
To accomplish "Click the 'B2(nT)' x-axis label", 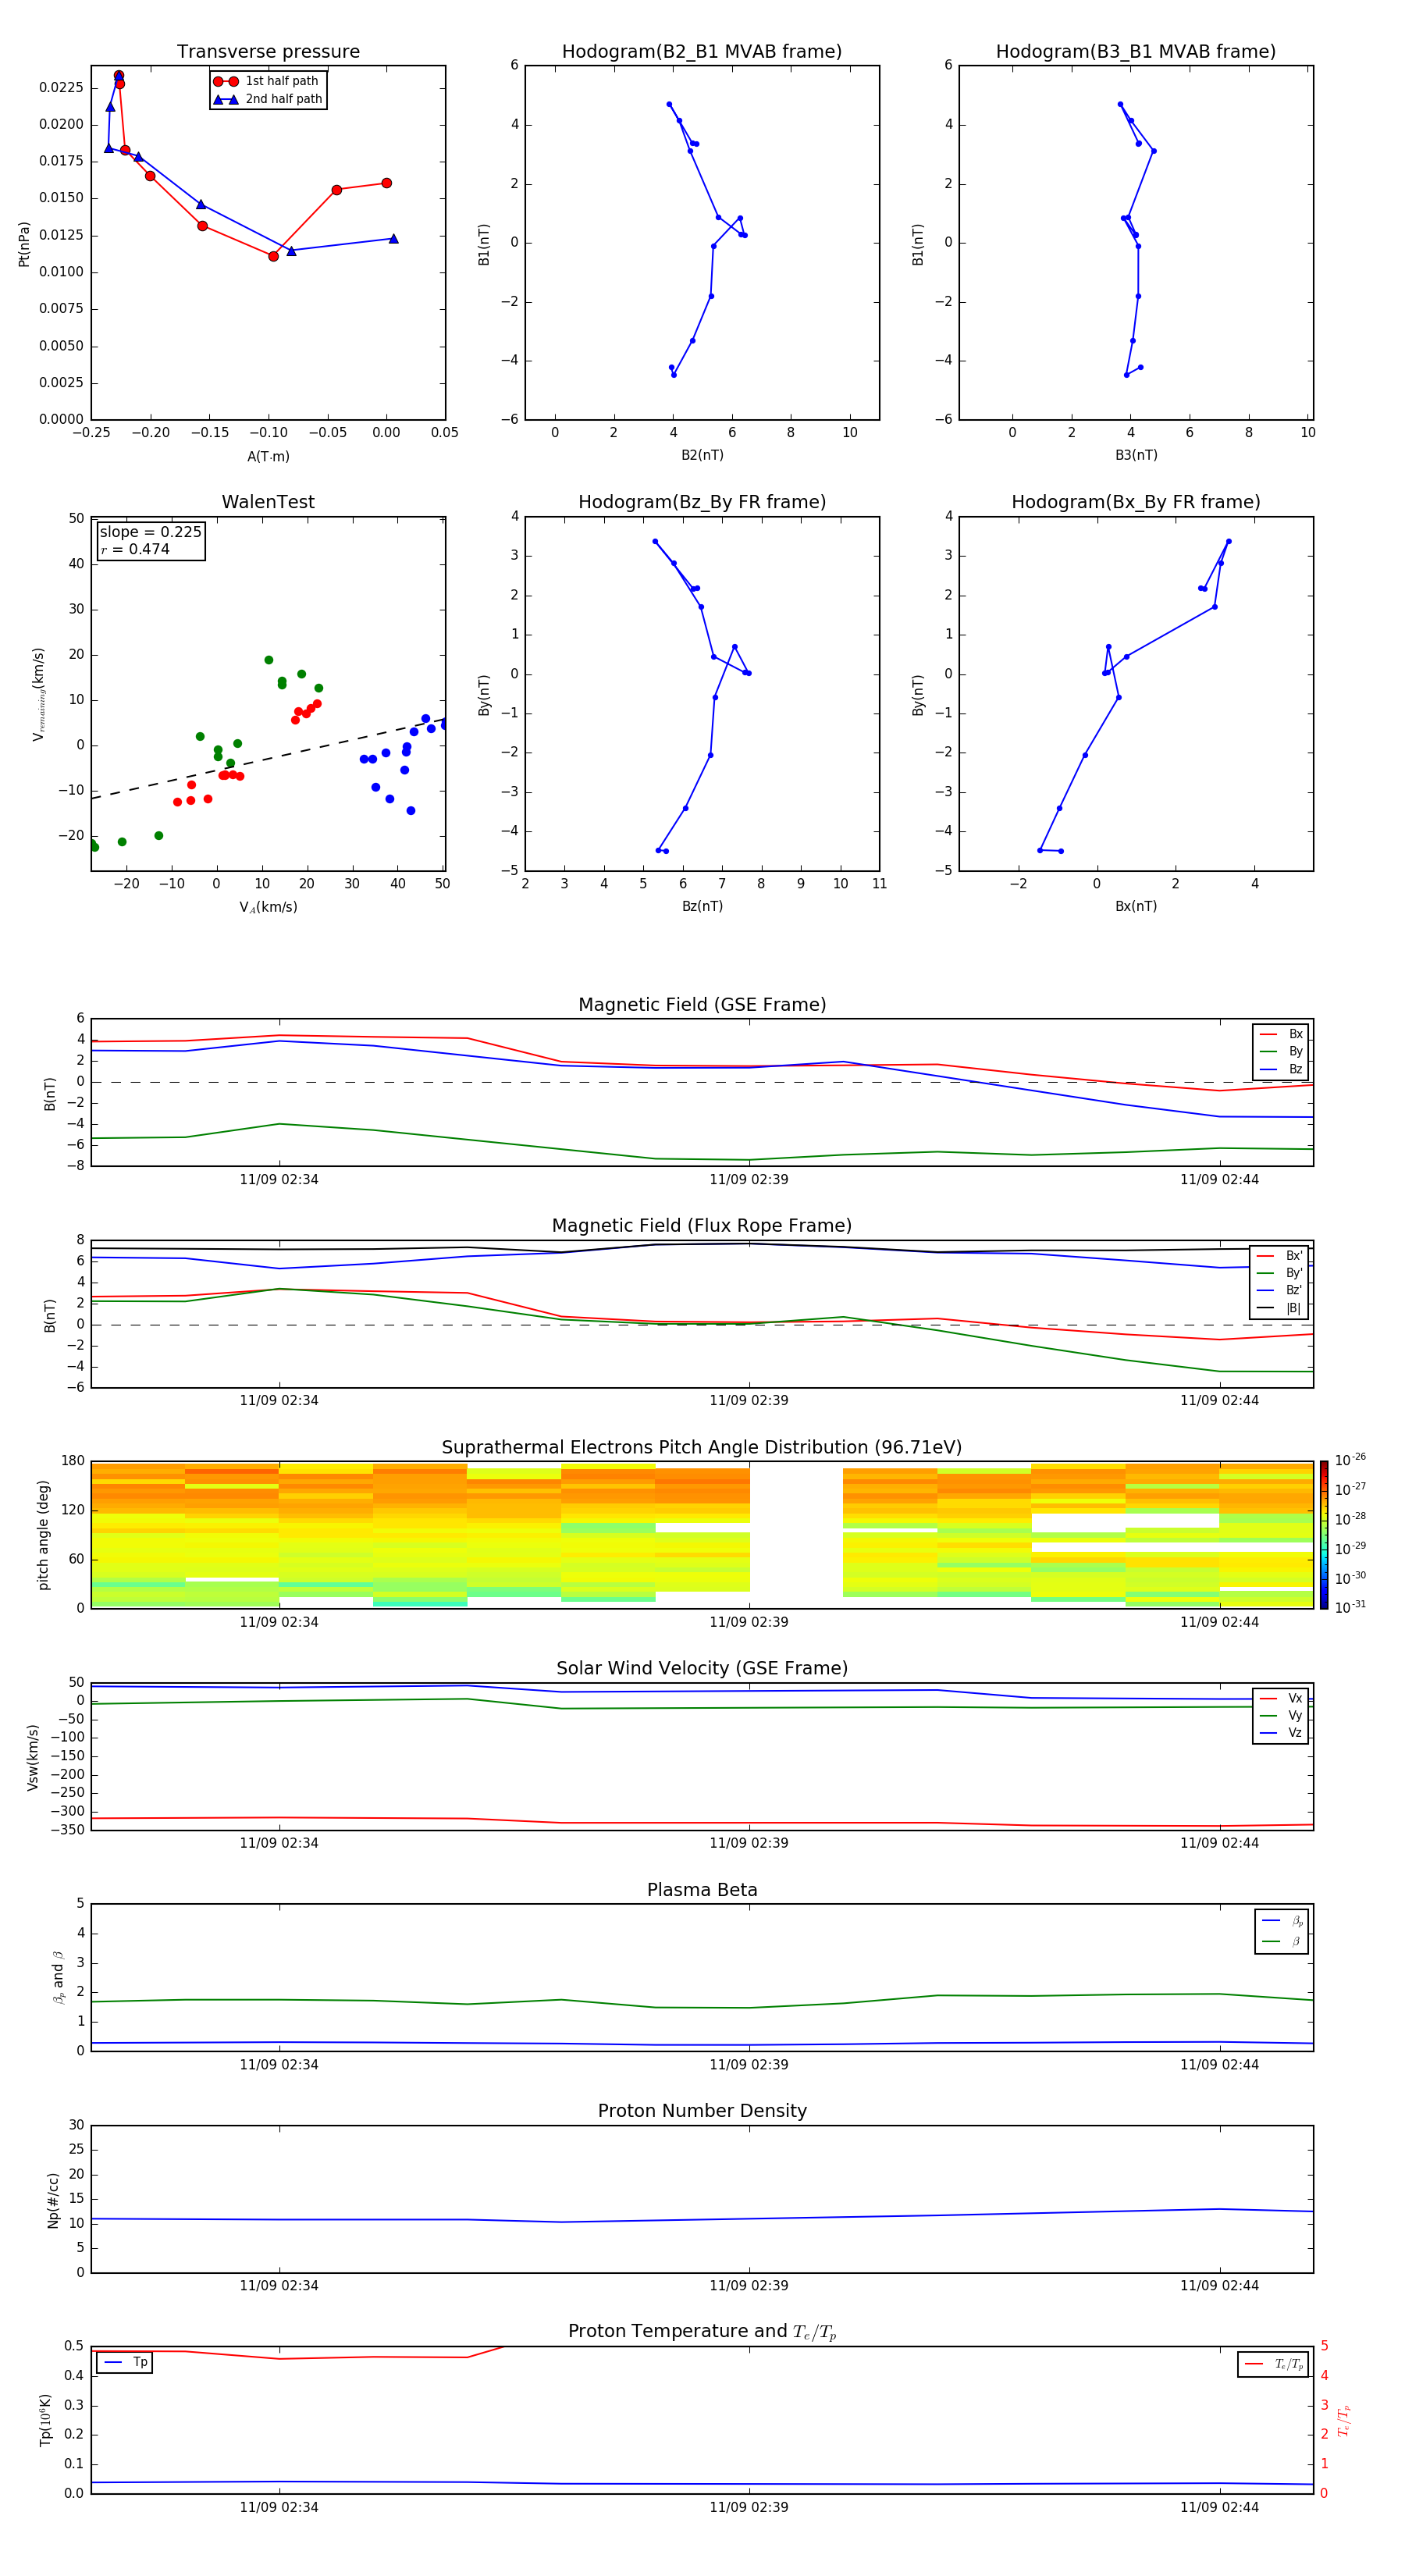I will pyautogui.click(x=702, y=455).
